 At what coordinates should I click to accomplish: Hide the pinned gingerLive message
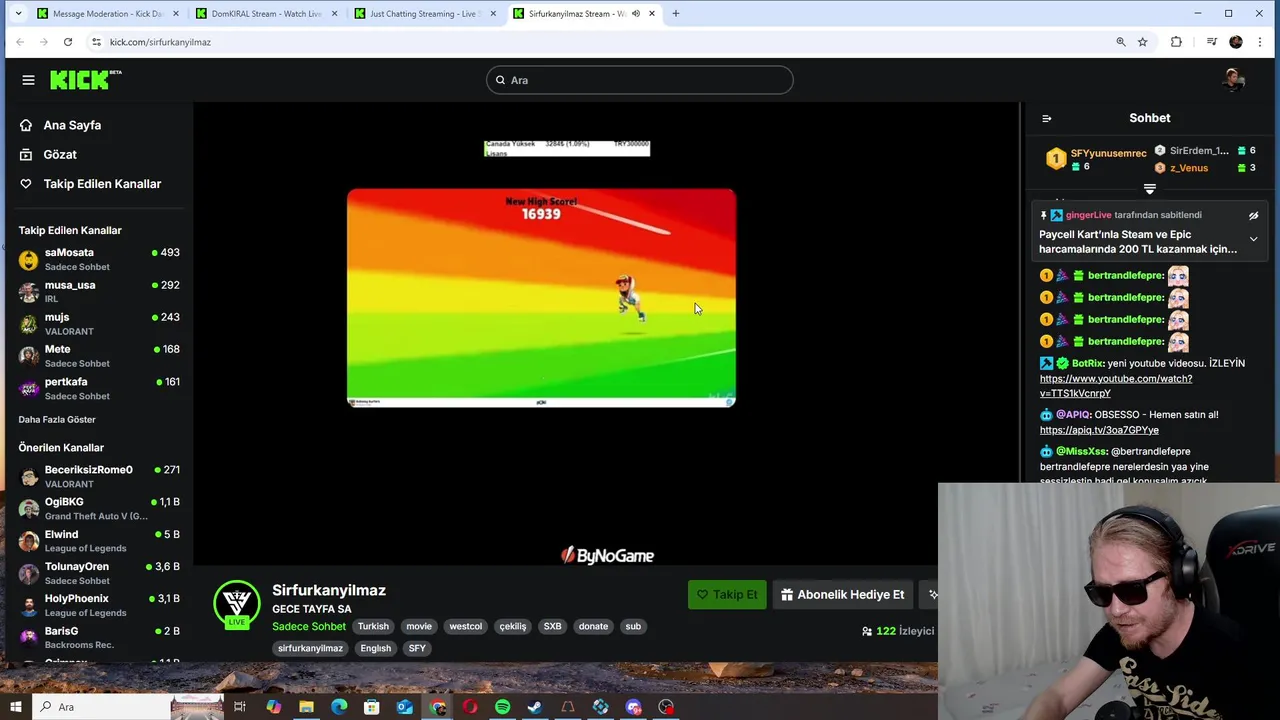1253,215
